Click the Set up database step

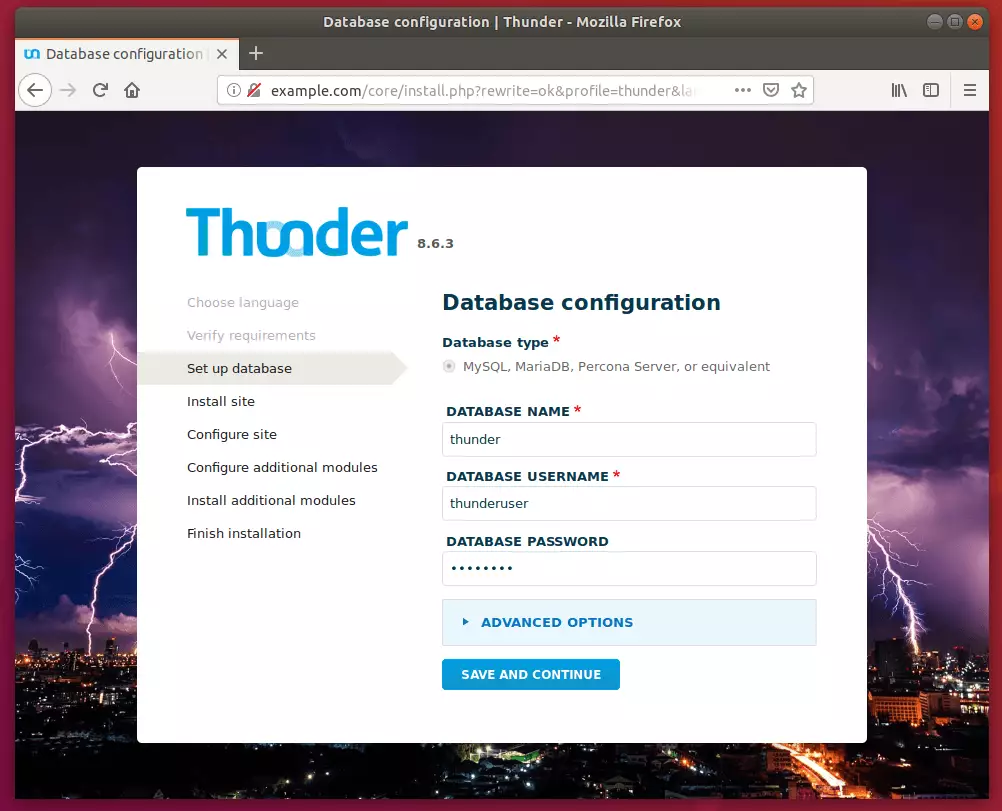click(x=240, y=368)
